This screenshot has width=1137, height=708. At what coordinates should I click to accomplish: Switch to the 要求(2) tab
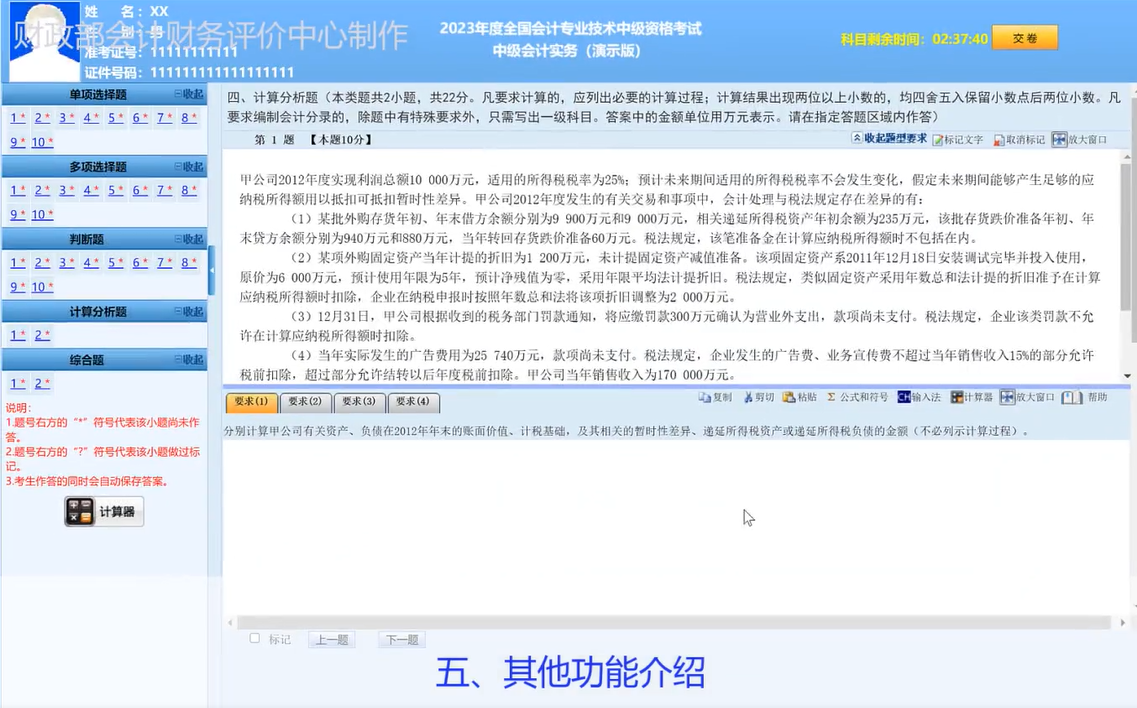(x=304, y=403)
